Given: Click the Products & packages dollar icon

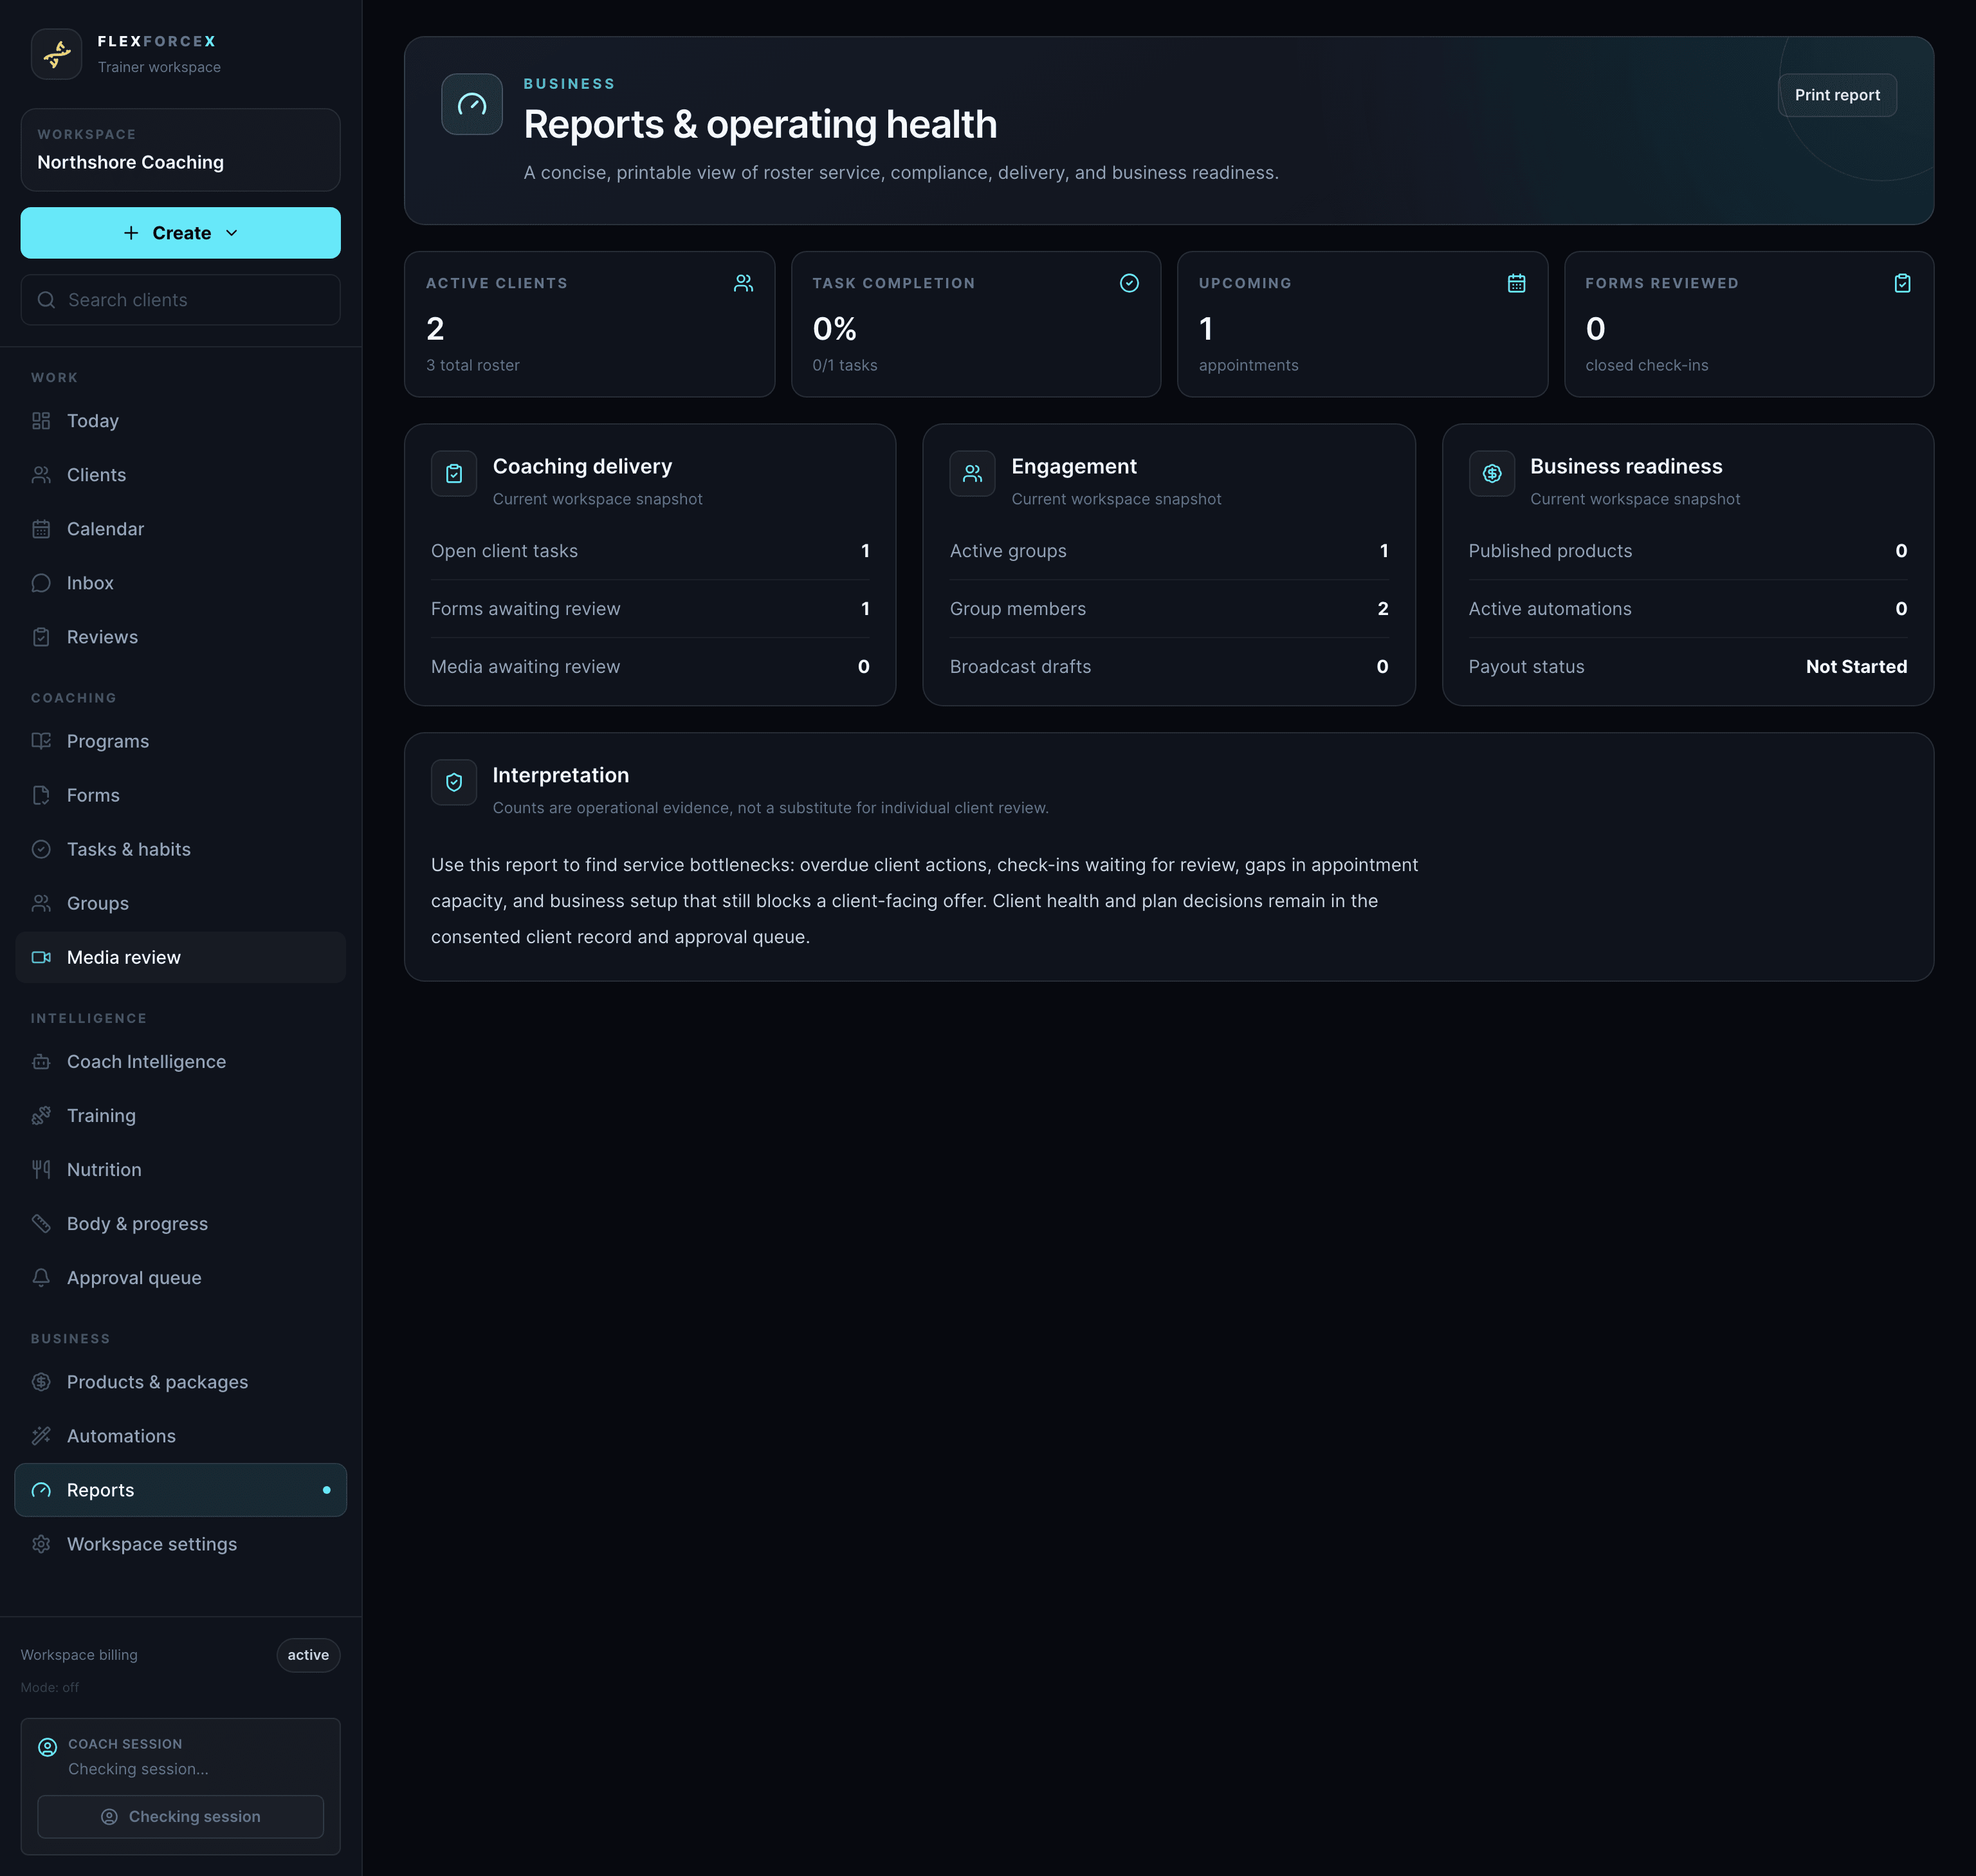Looking at the screenshot, I should (41, 1381).
